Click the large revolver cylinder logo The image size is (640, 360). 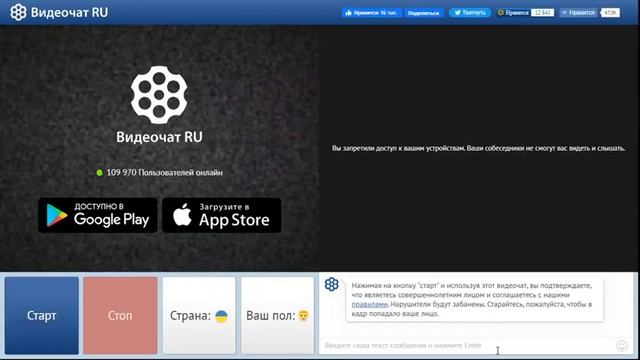pos(159,95)
